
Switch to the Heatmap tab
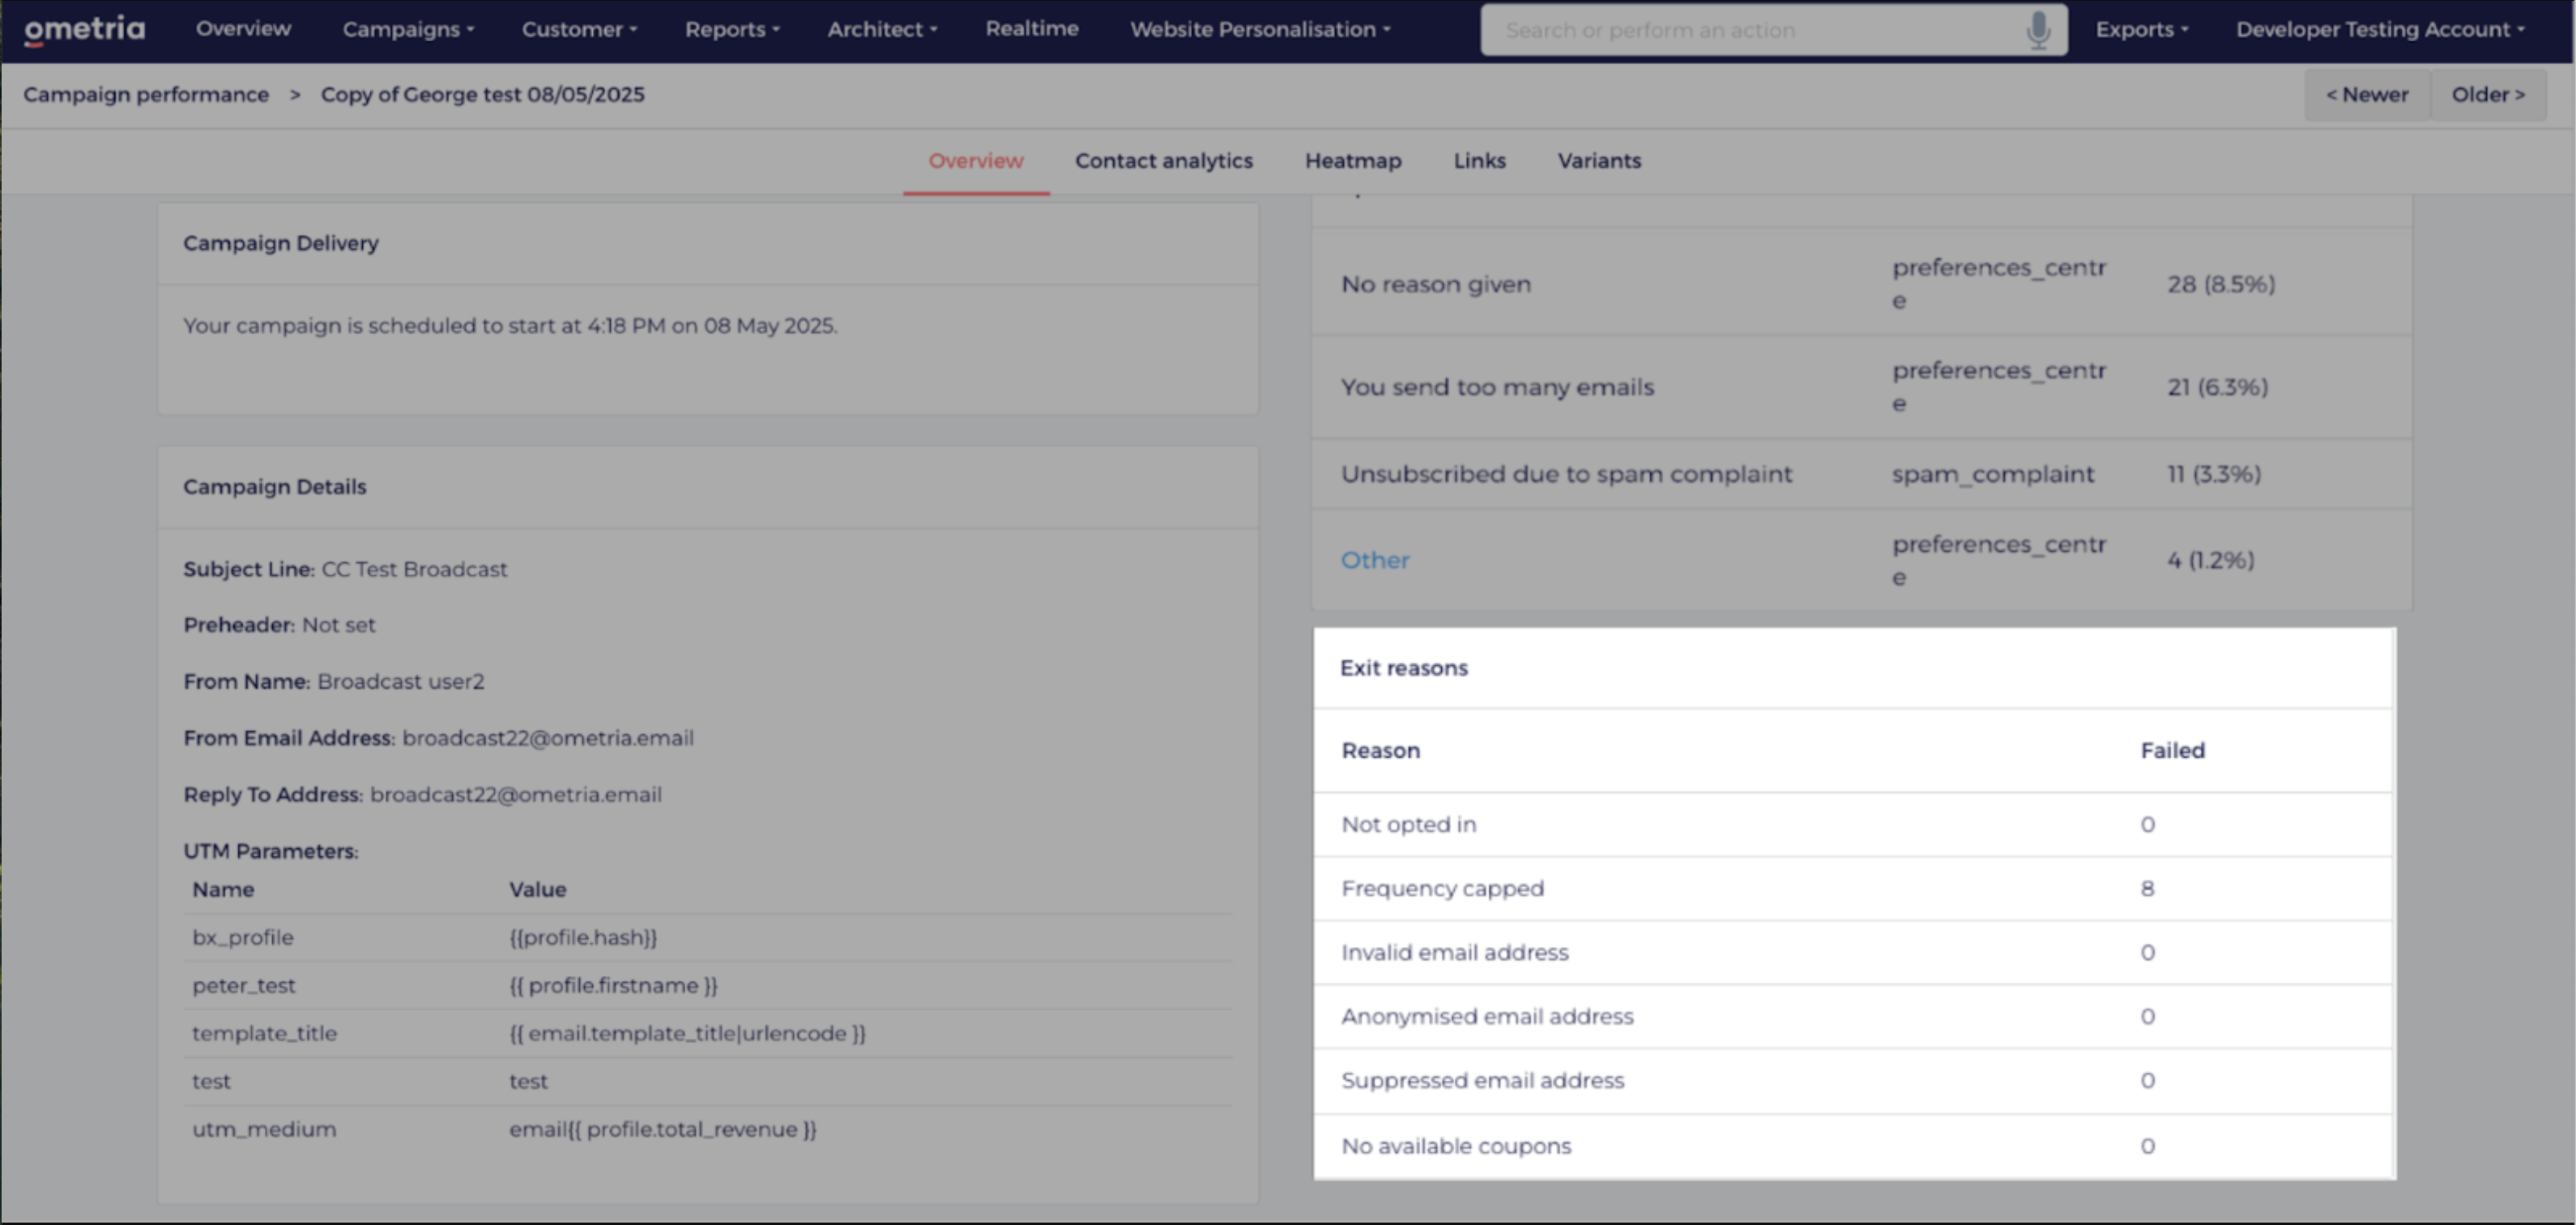1352,161
